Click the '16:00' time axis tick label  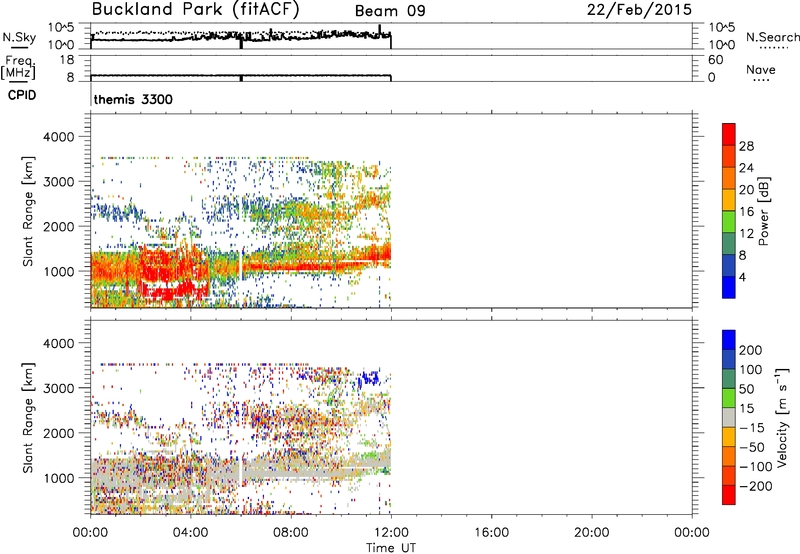[491, 533]
